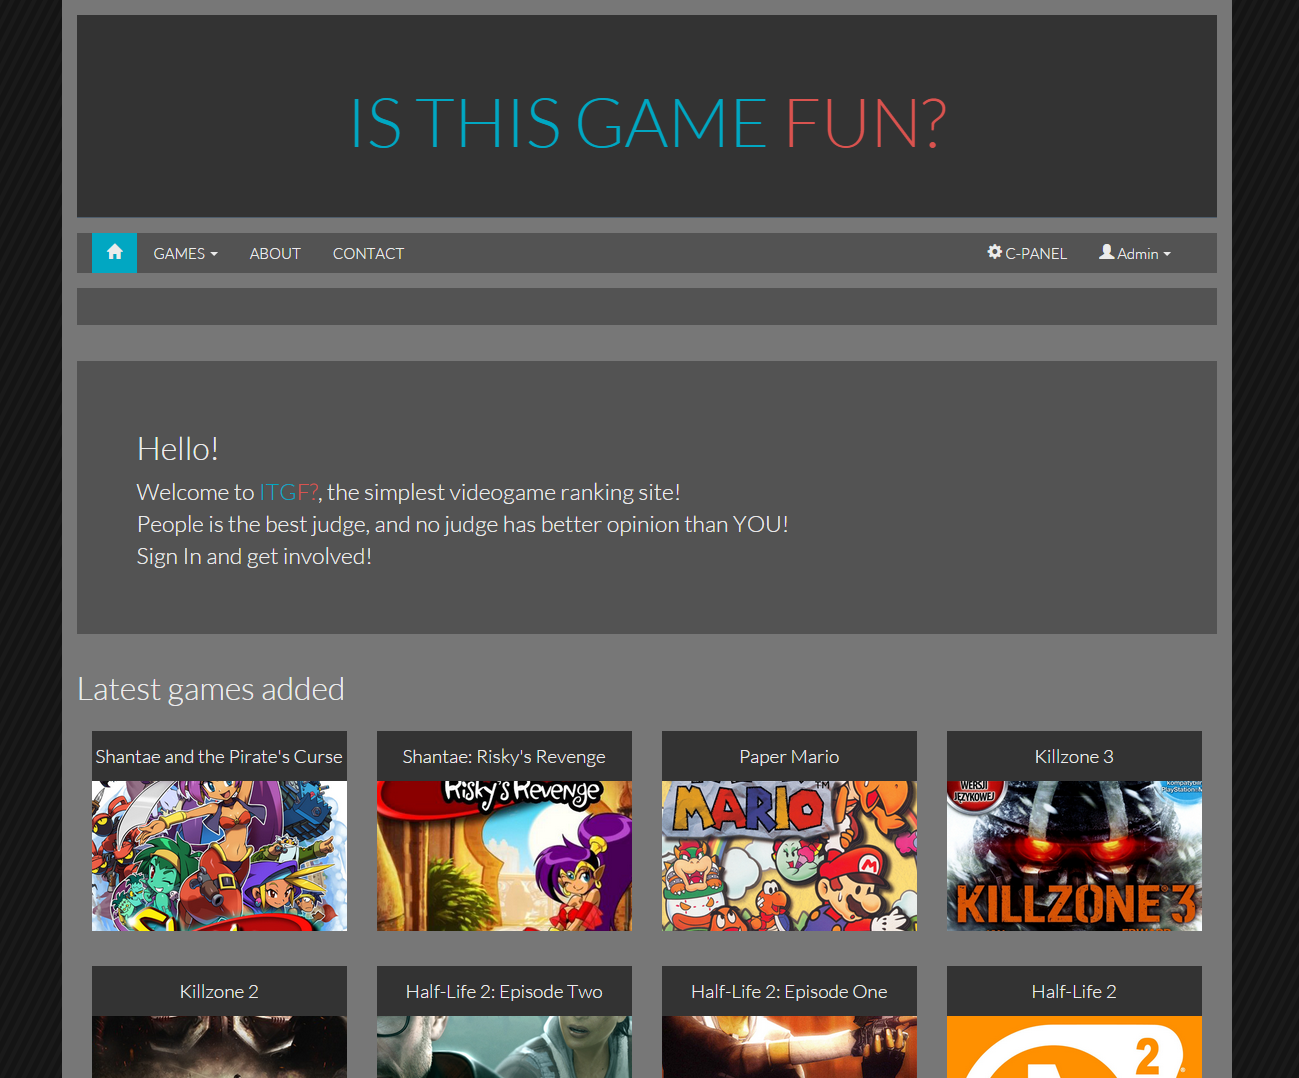Select Half-Life 2: Episode Two title
The image size is (1299, 1078).
click(504, 992)
